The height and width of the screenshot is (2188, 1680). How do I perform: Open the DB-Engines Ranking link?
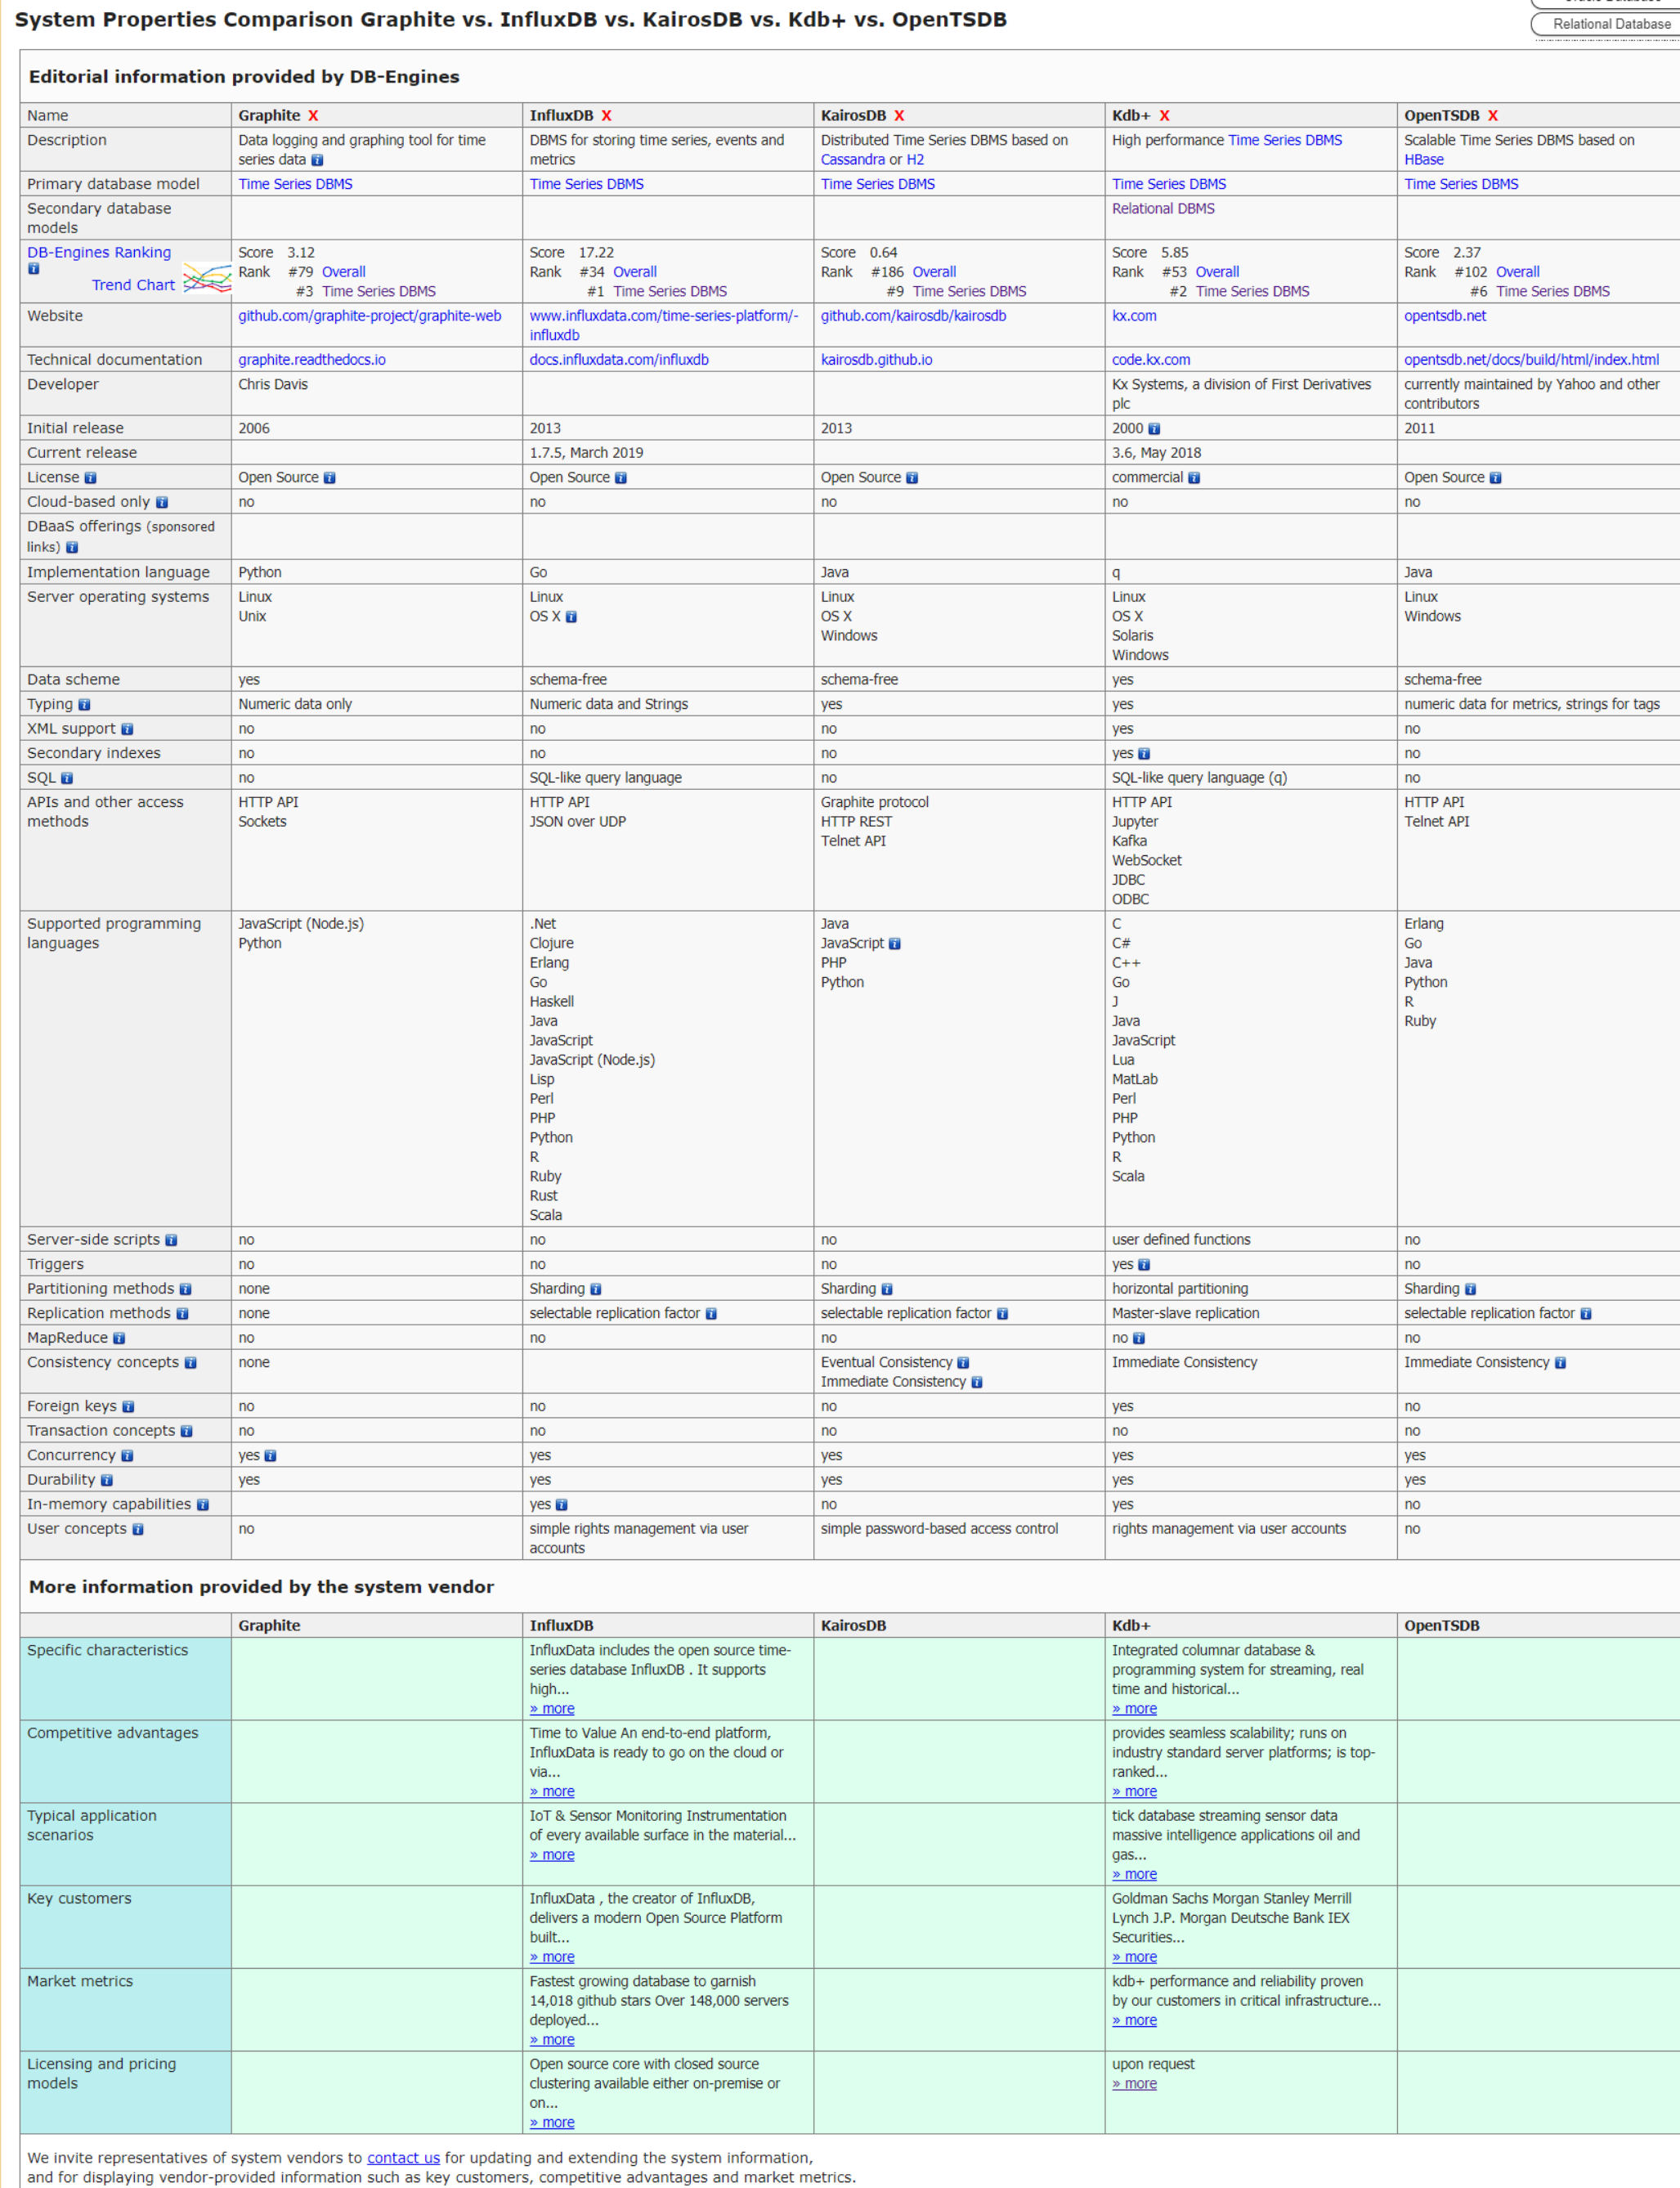point(99,252)
